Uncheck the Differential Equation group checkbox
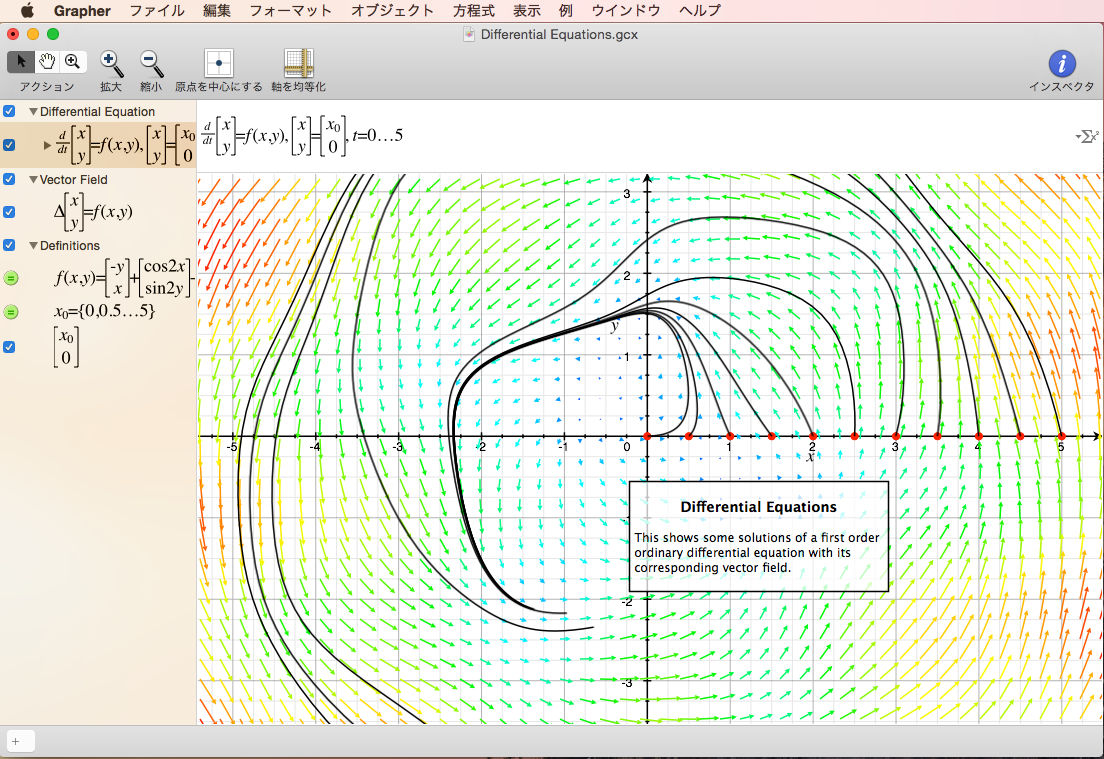 click(9, 111)
